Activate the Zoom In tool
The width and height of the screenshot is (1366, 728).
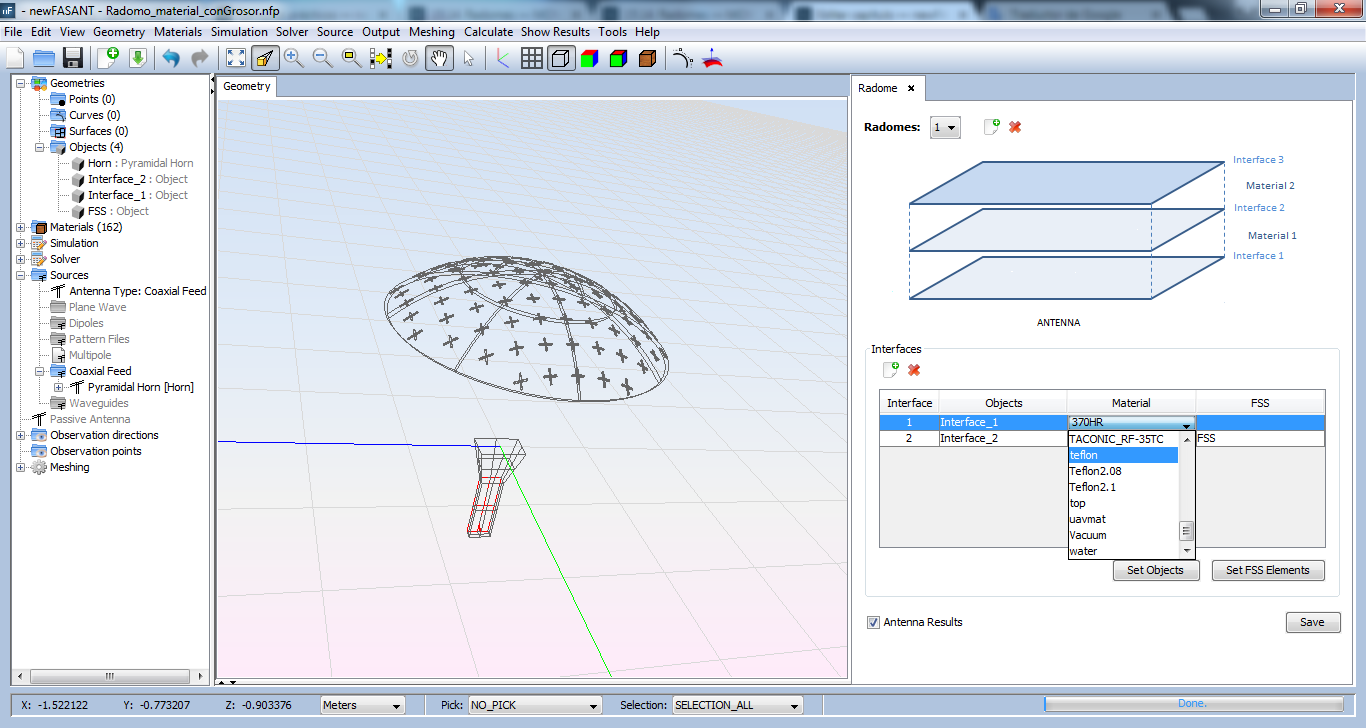tap(294, 58)
